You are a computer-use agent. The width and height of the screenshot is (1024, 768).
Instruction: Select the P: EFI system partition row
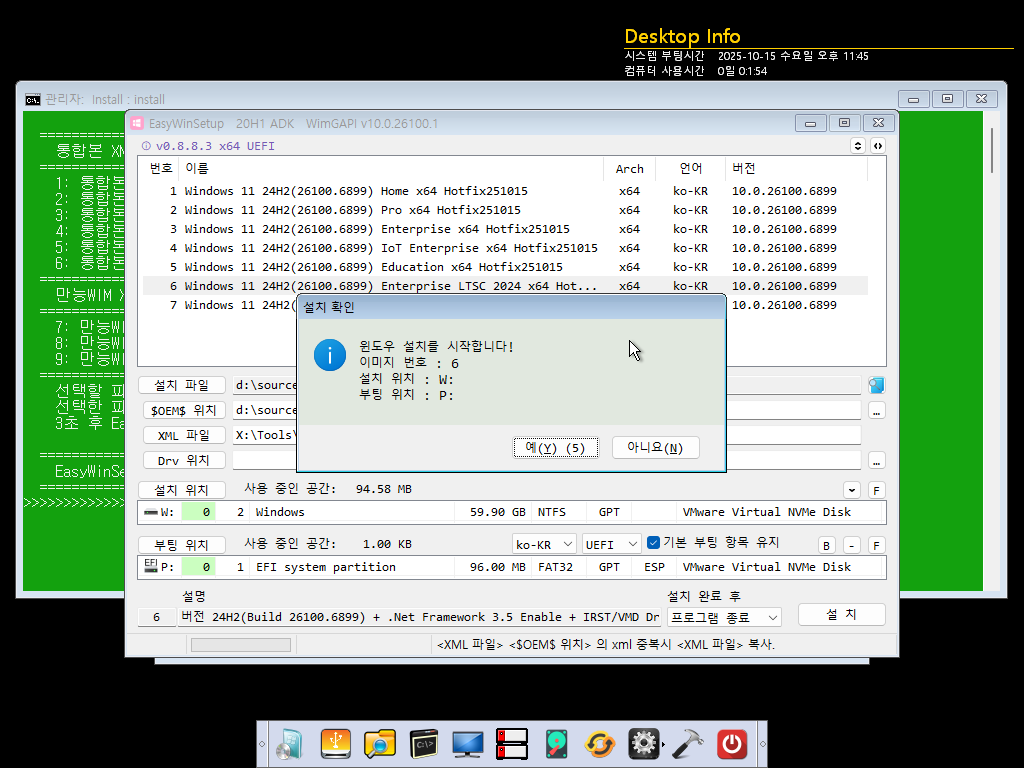[511, 567]
